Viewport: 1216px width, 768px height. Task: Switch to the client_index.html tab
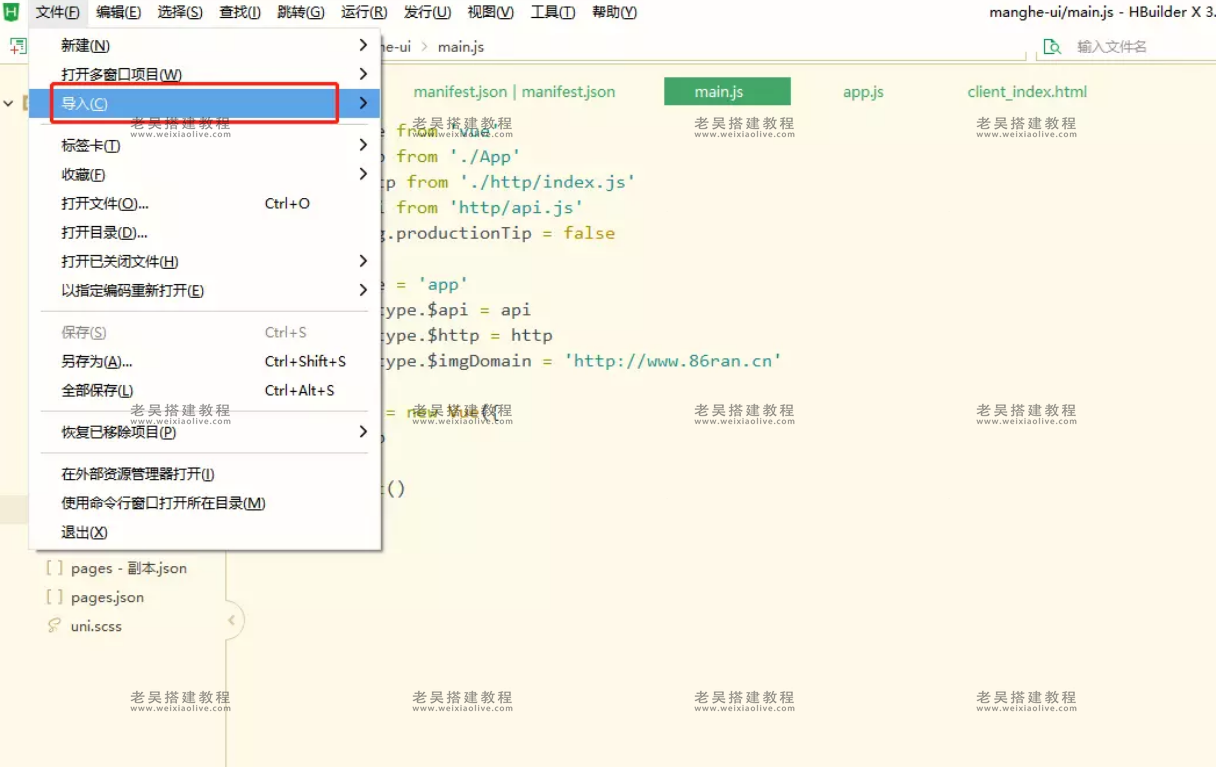pyautogui.click(x=1026, y=92)
